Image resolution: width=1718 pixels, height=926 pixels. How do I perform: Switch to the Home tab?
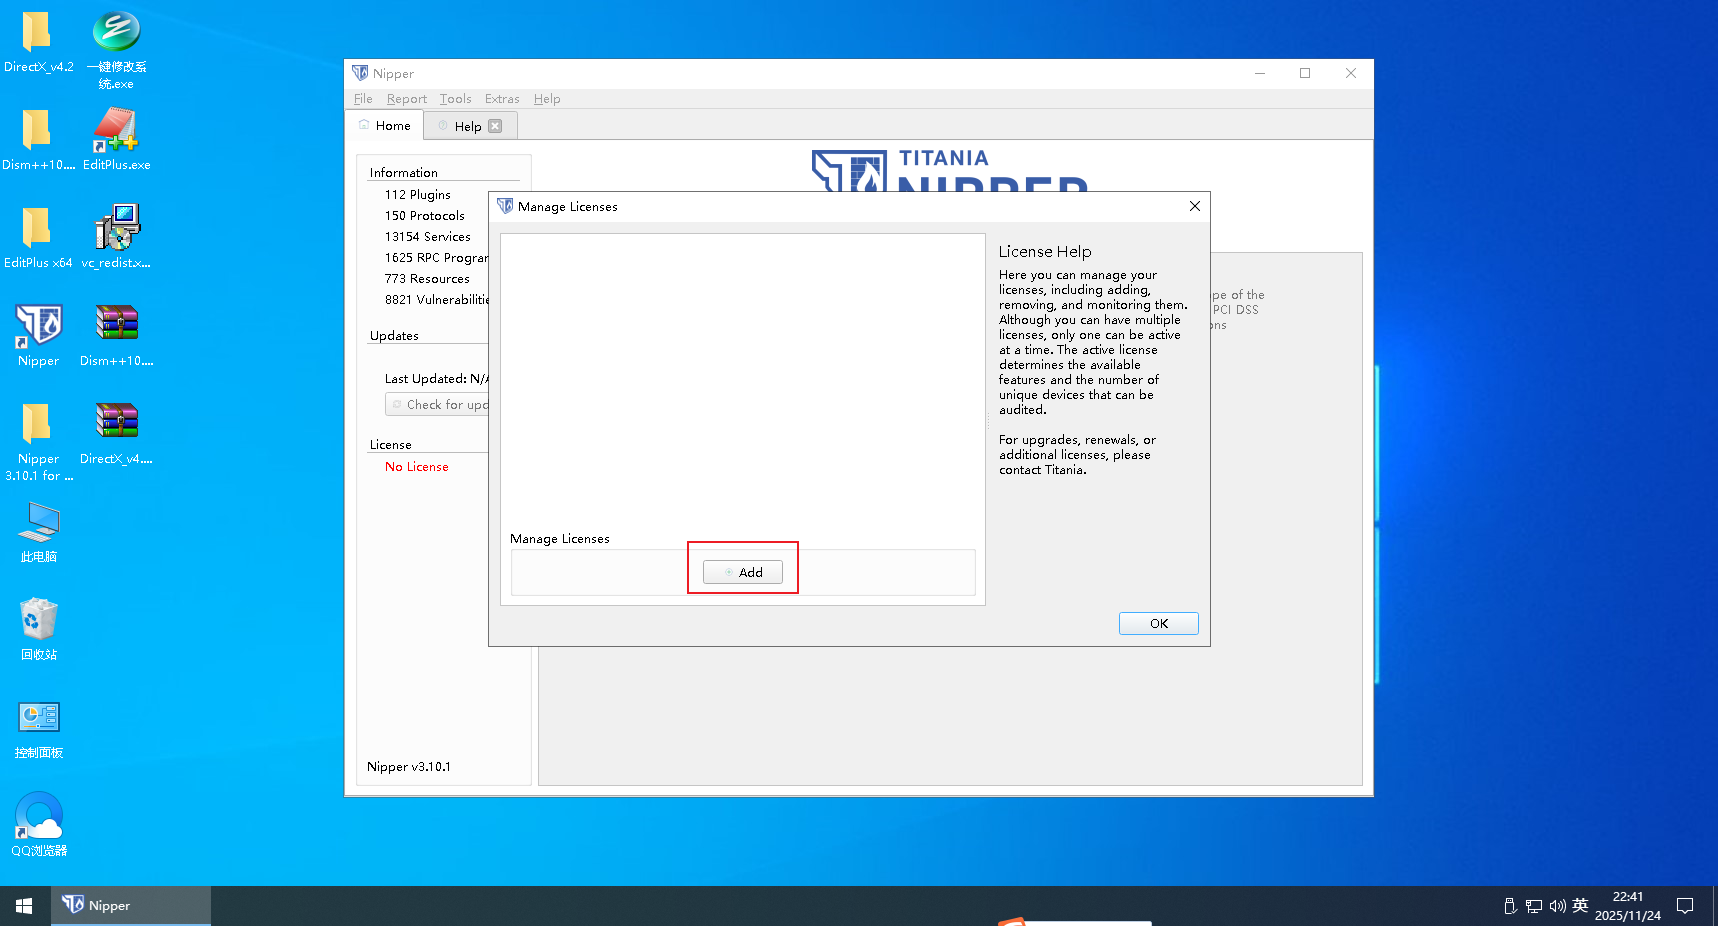(386, 126)
